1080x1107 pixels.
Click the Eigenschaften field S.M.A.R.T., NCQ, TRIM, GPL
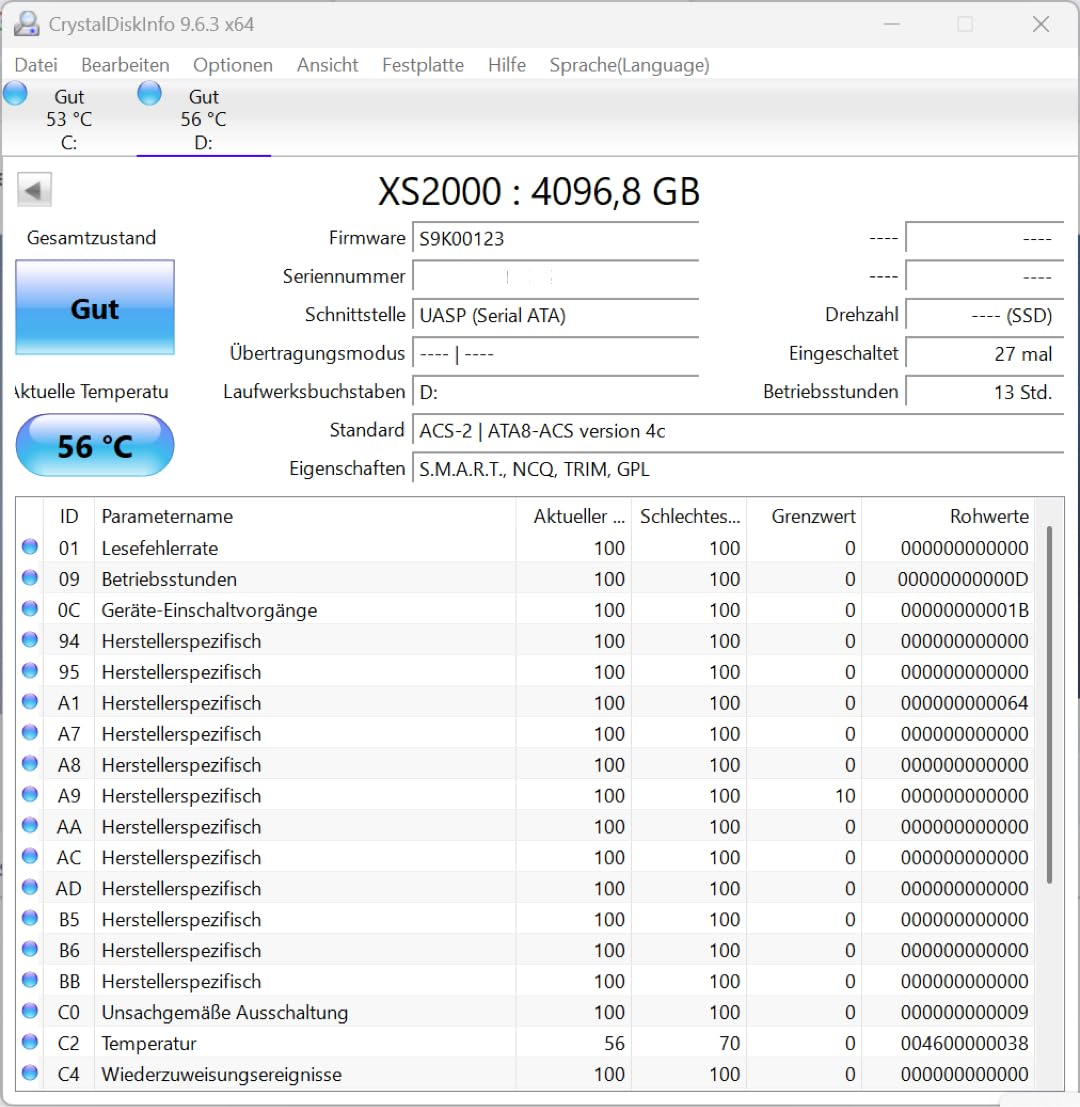[x=738, y=469]
